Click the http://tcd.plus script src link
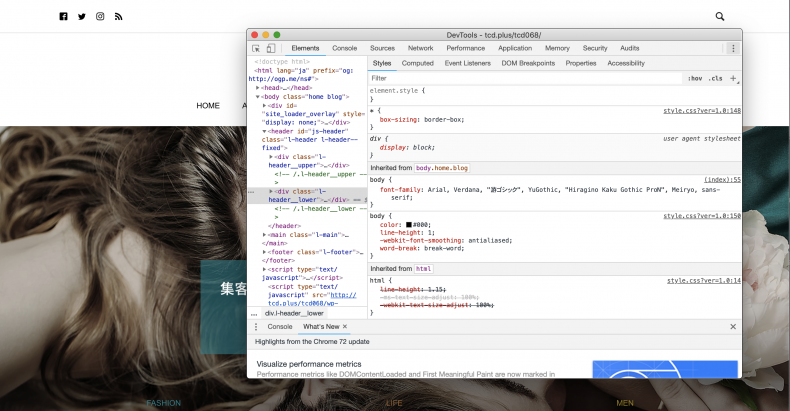The image size is (790, 411). pyautogui.click(x=312, y=299)
